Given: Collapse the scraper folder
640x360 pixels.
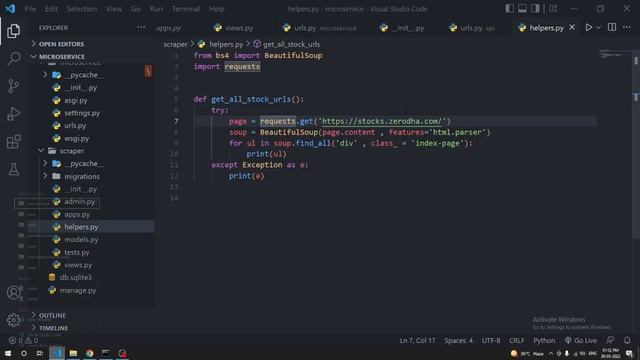Looking at the screenshot, I should pos(71,151).
